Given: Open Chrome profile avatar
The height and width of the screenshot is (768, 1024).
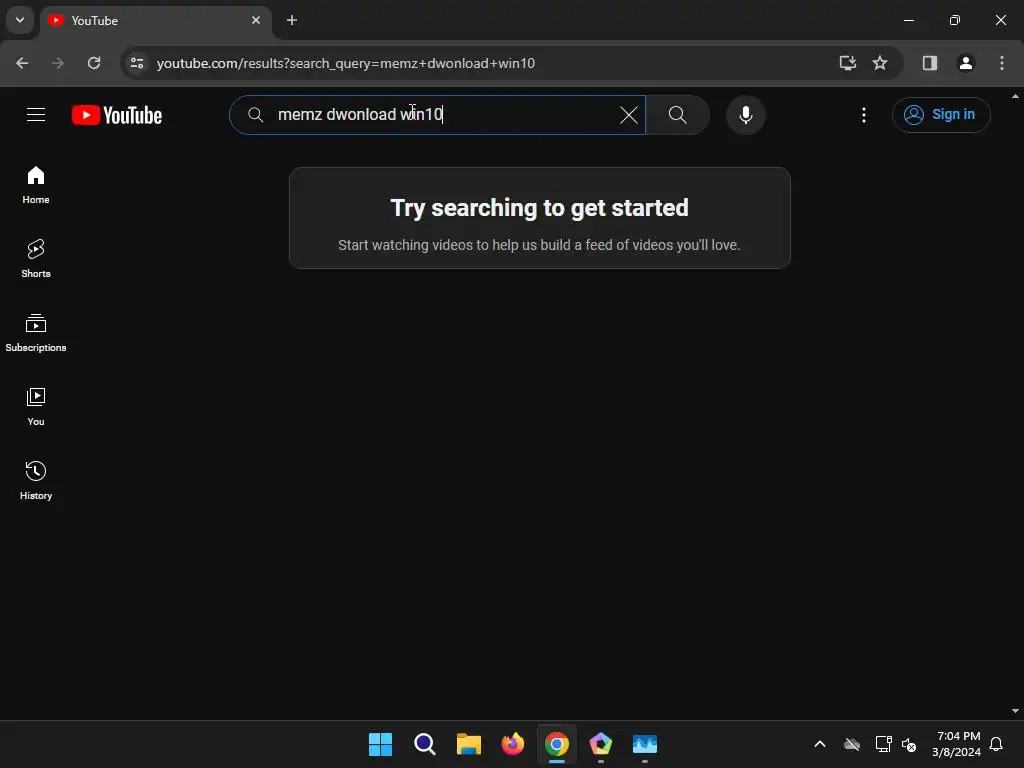Looking at the screenshot, I should tap(965, 63).
